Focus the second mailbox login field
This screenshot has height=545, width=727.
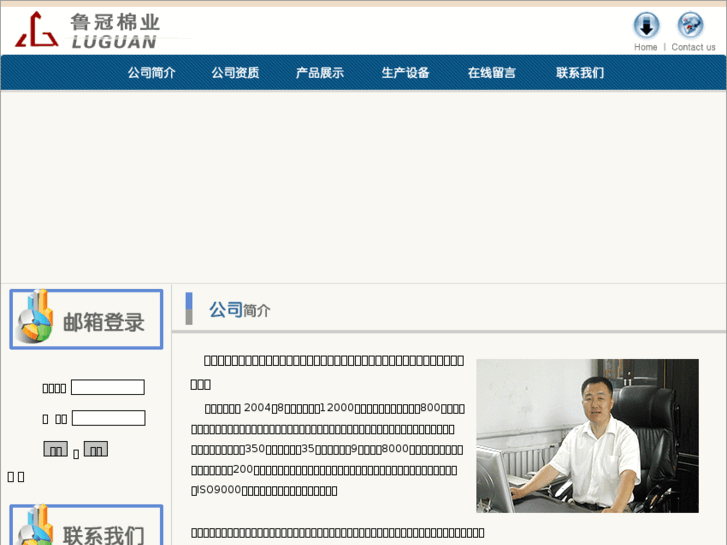point(108,418)
